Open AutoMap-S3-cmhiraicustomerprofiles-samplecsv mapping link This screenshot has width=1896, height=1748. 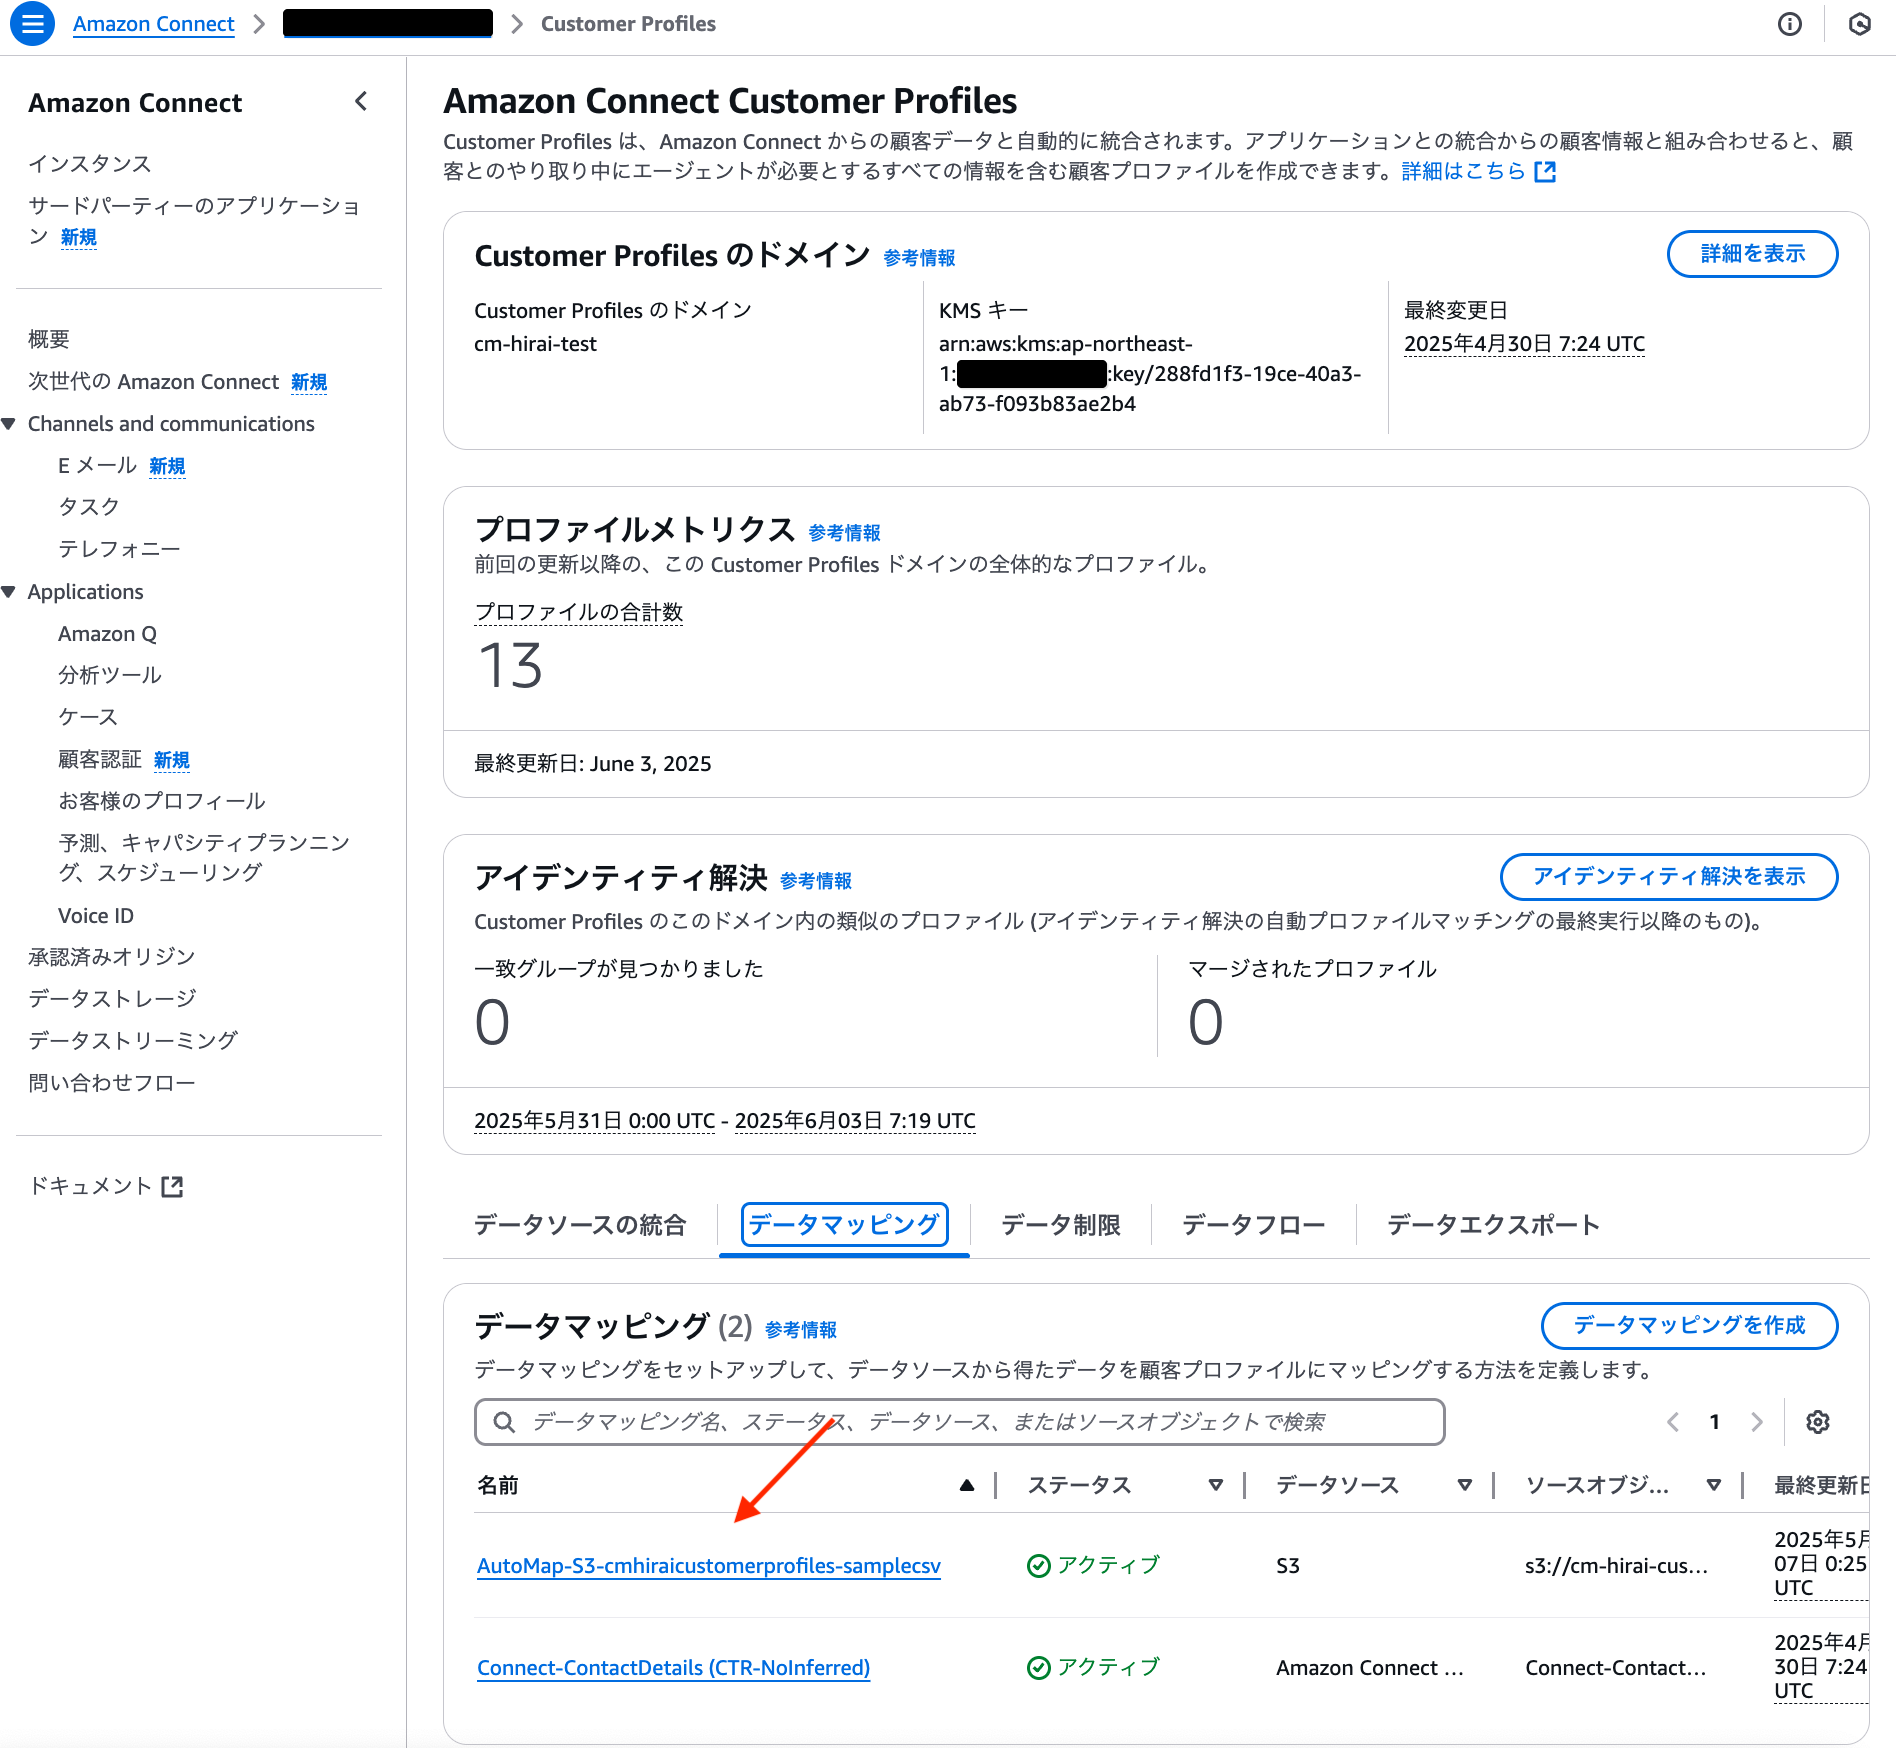(709, 1566)
